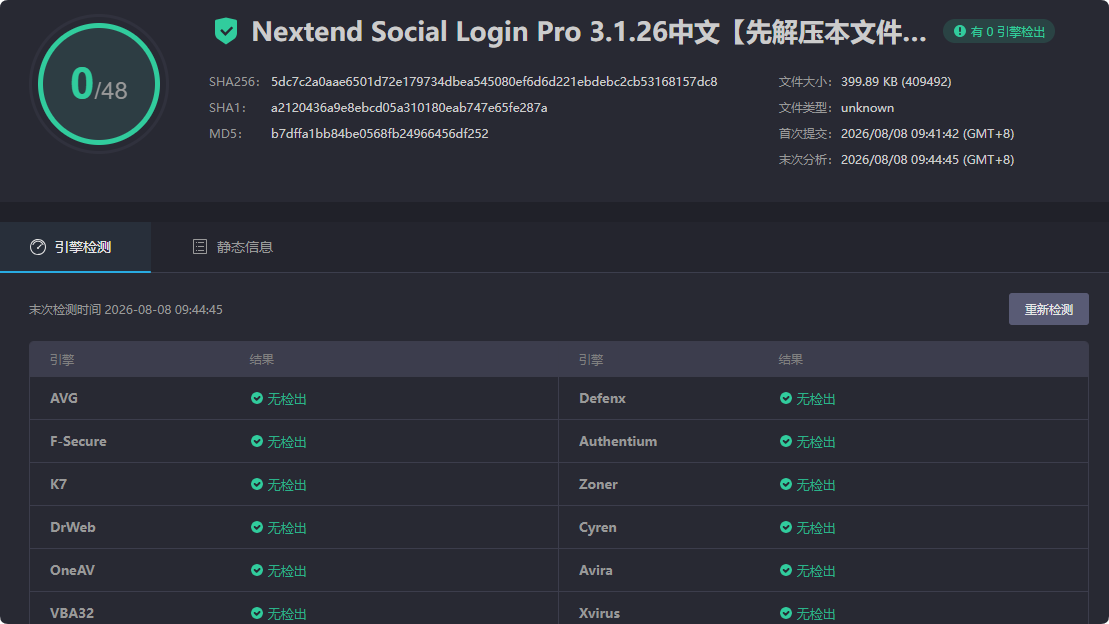Click the 无检出 result text for Avira
Screen dimensions: 1109x624
(815, 571)
